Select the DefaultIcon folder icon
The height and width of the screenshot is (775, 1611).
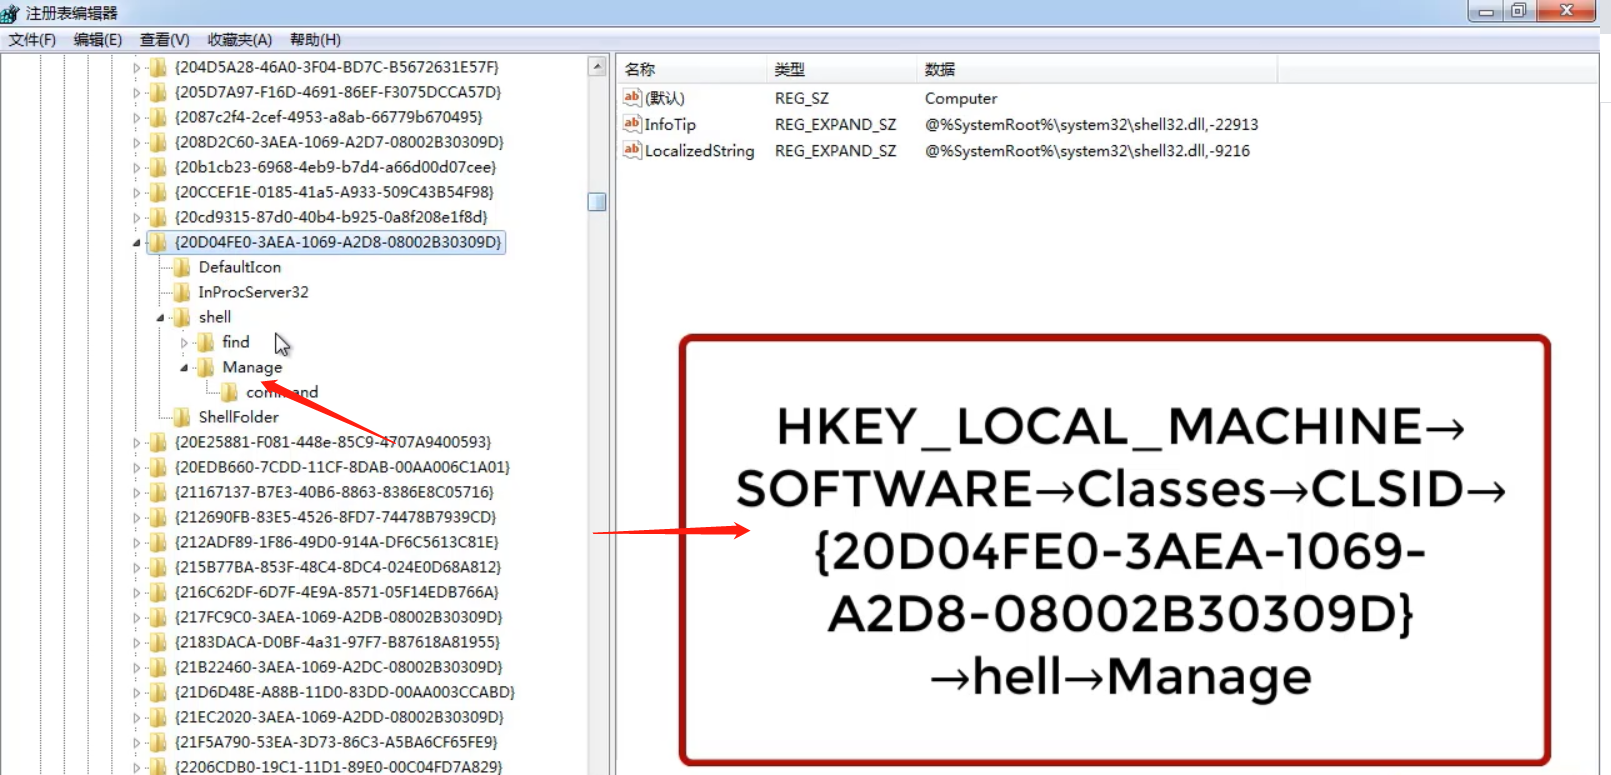(181, 267)
